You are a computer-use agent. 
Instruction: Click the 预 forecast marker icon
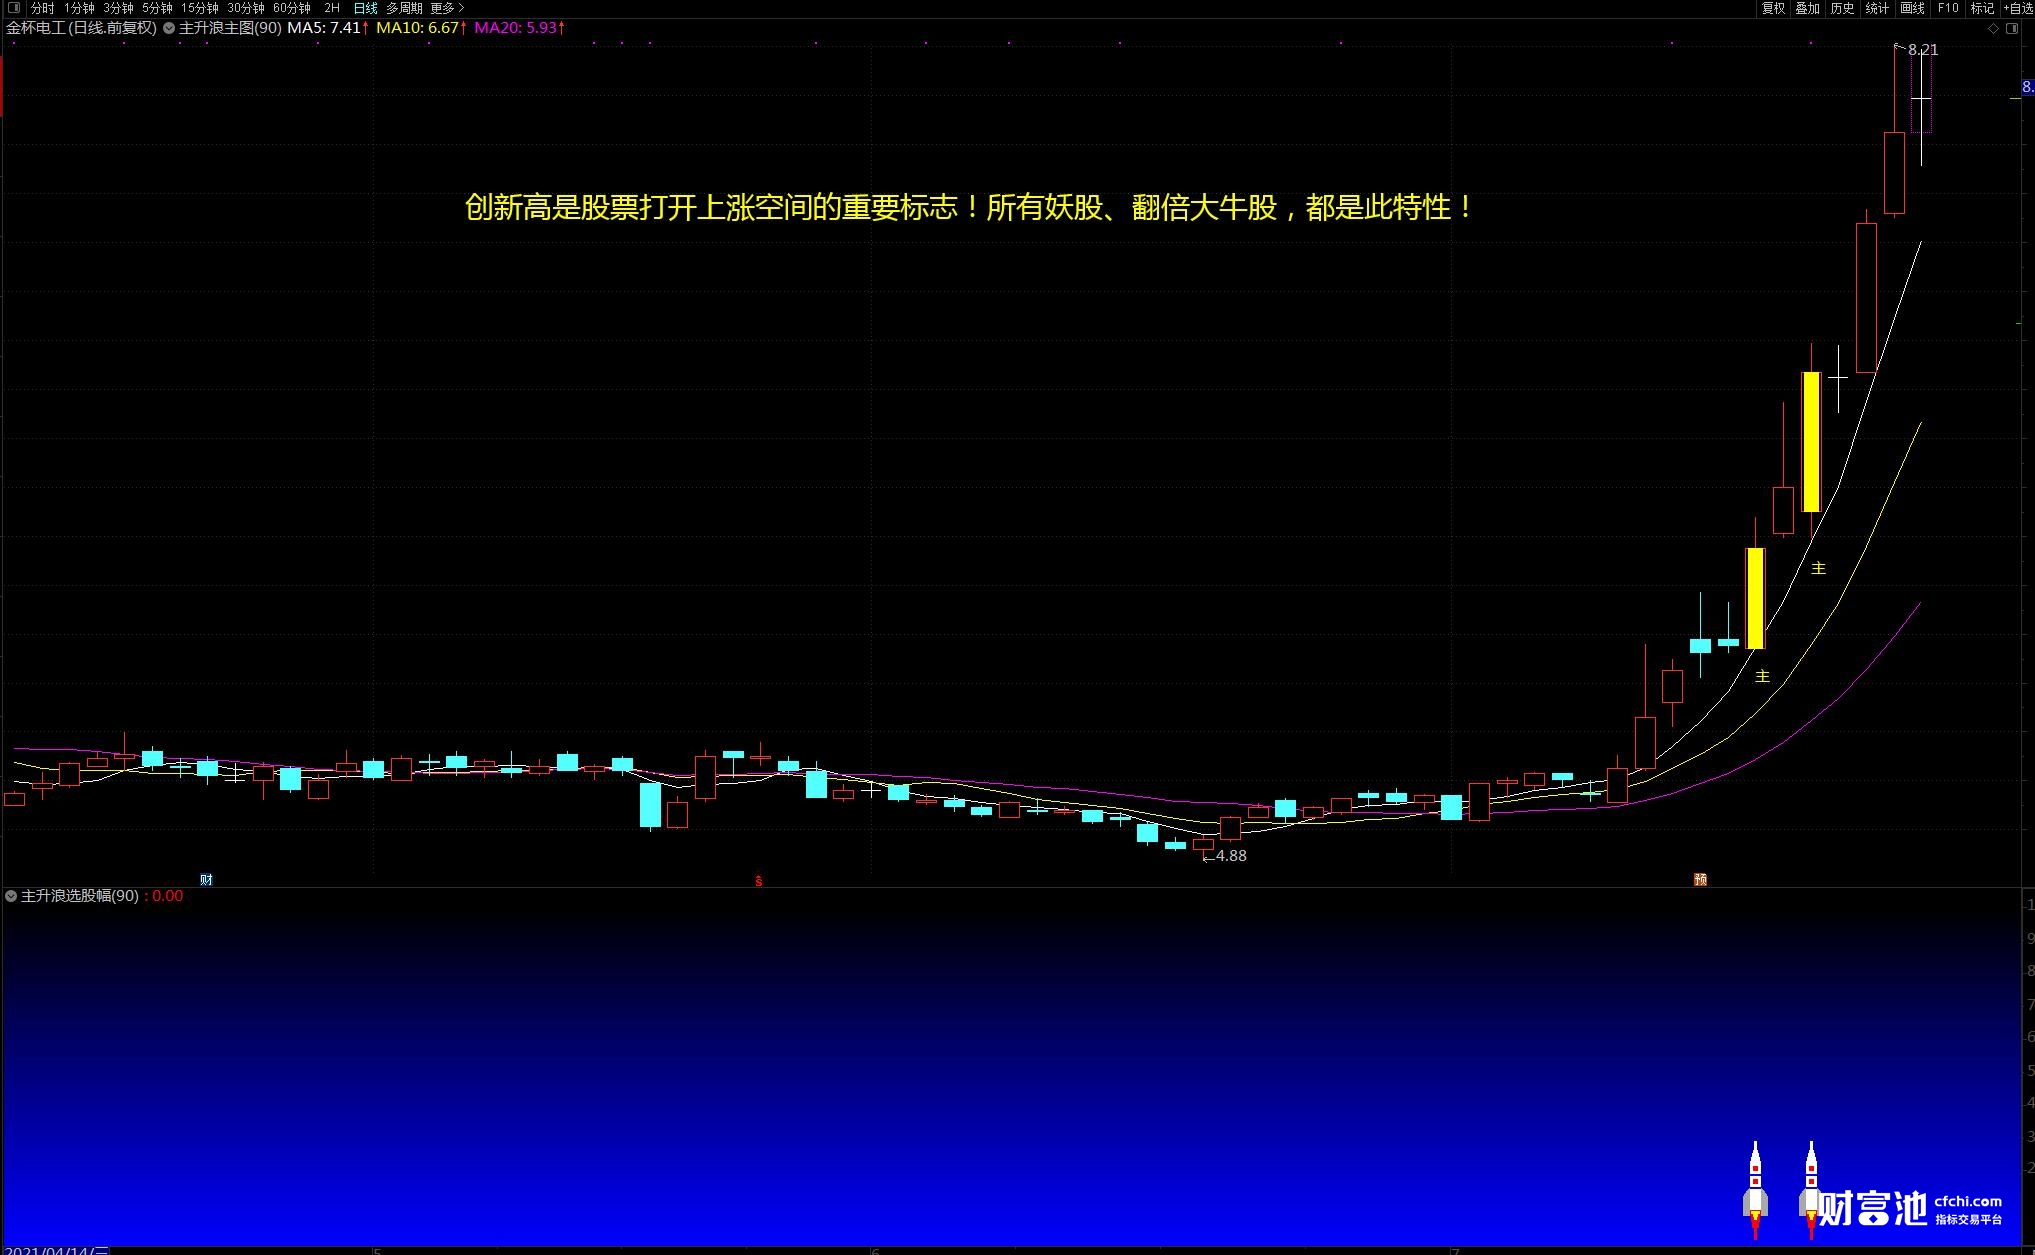pos(1700,879)
